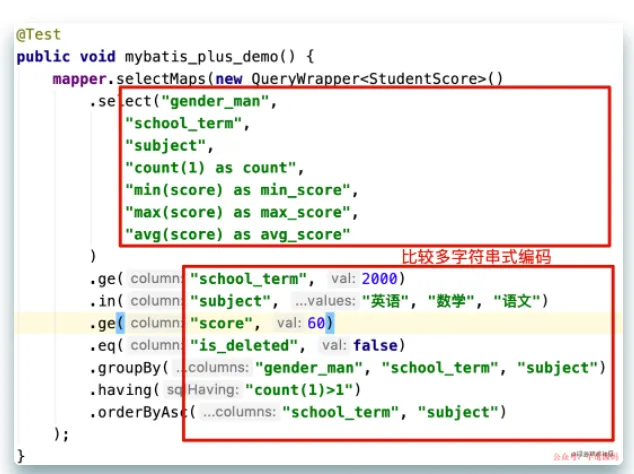
Task: Click QueryWrapper<StudentScore> text
Action: tap(368, 78)
